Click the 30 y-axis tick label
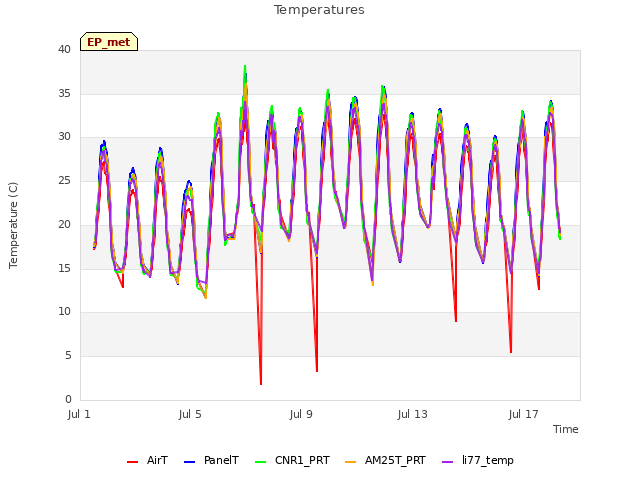Image resolution: width=640 pixels, height=480 pixels. pos(64,137)
